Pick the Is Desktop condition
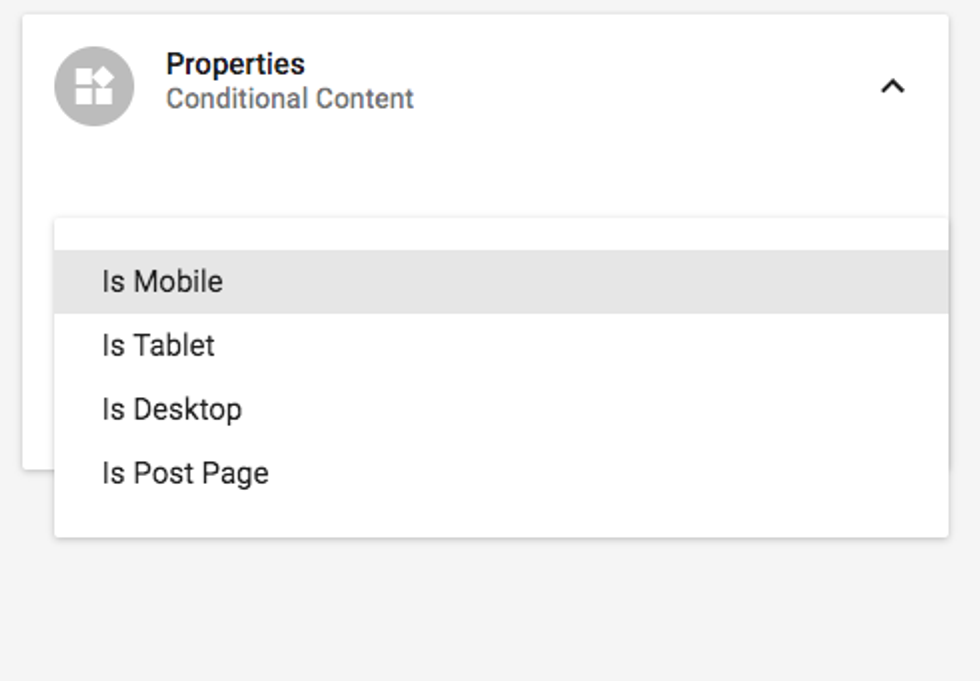Image resolution: width=980 pixels, height=681 pixels. coord(171,410)
